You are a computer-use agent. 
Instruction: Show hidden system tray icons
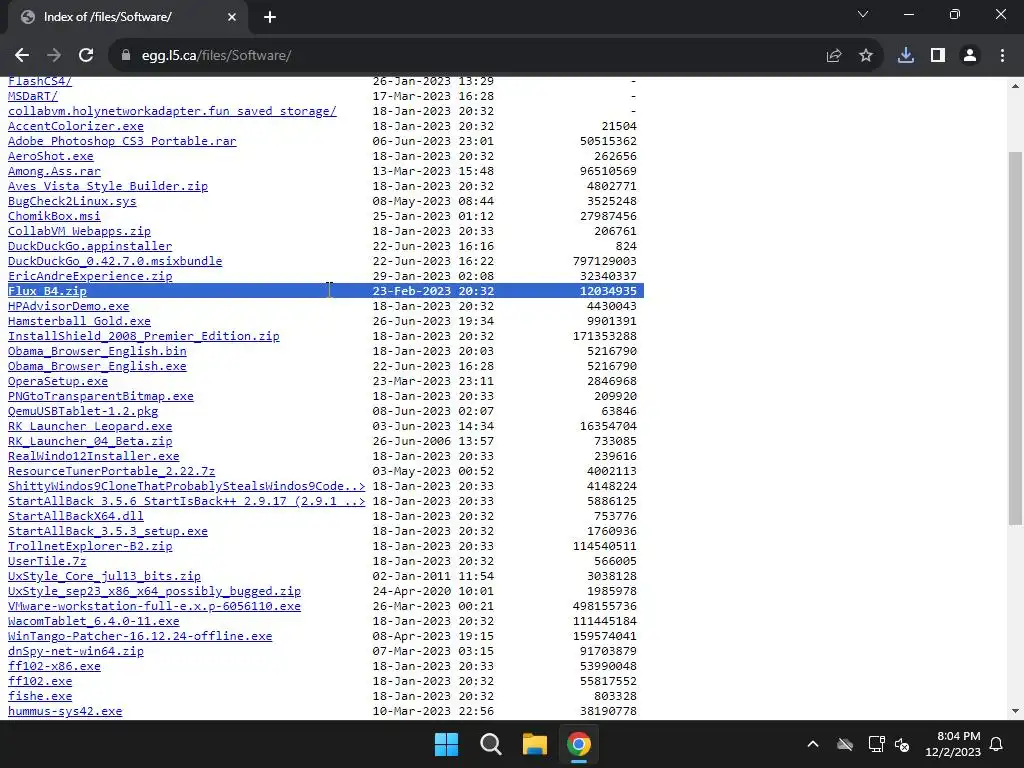(813, 744)
